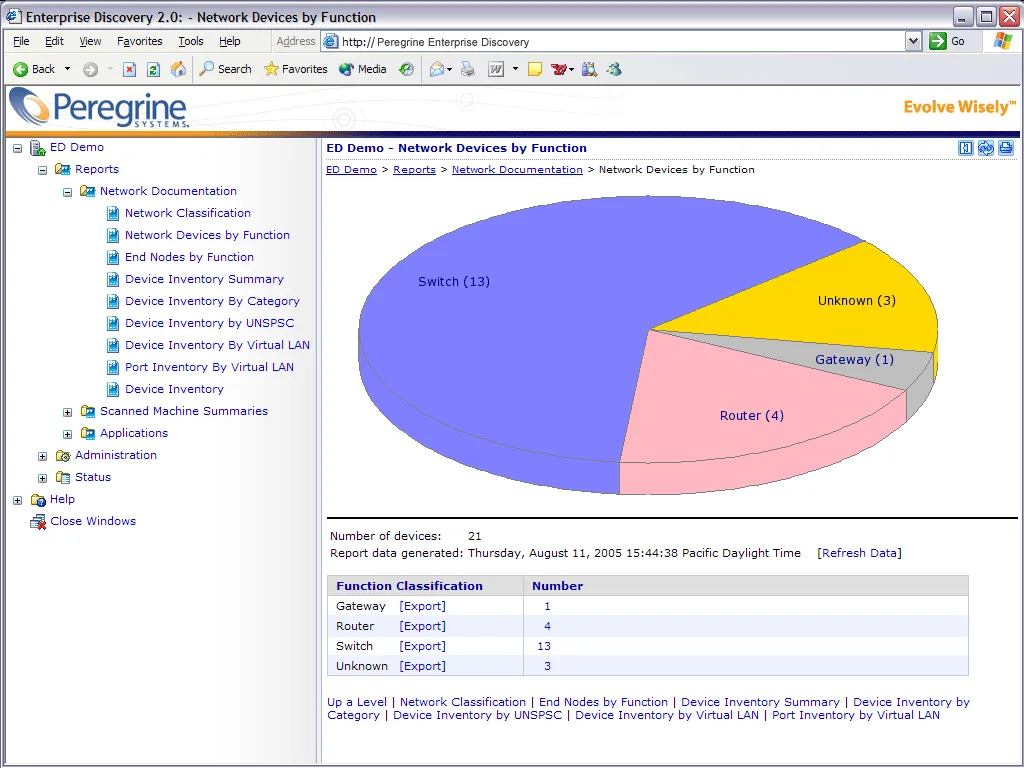Screen dimensions: 1024x768
Task: Export the Router row data
Action: coord(423,626)
